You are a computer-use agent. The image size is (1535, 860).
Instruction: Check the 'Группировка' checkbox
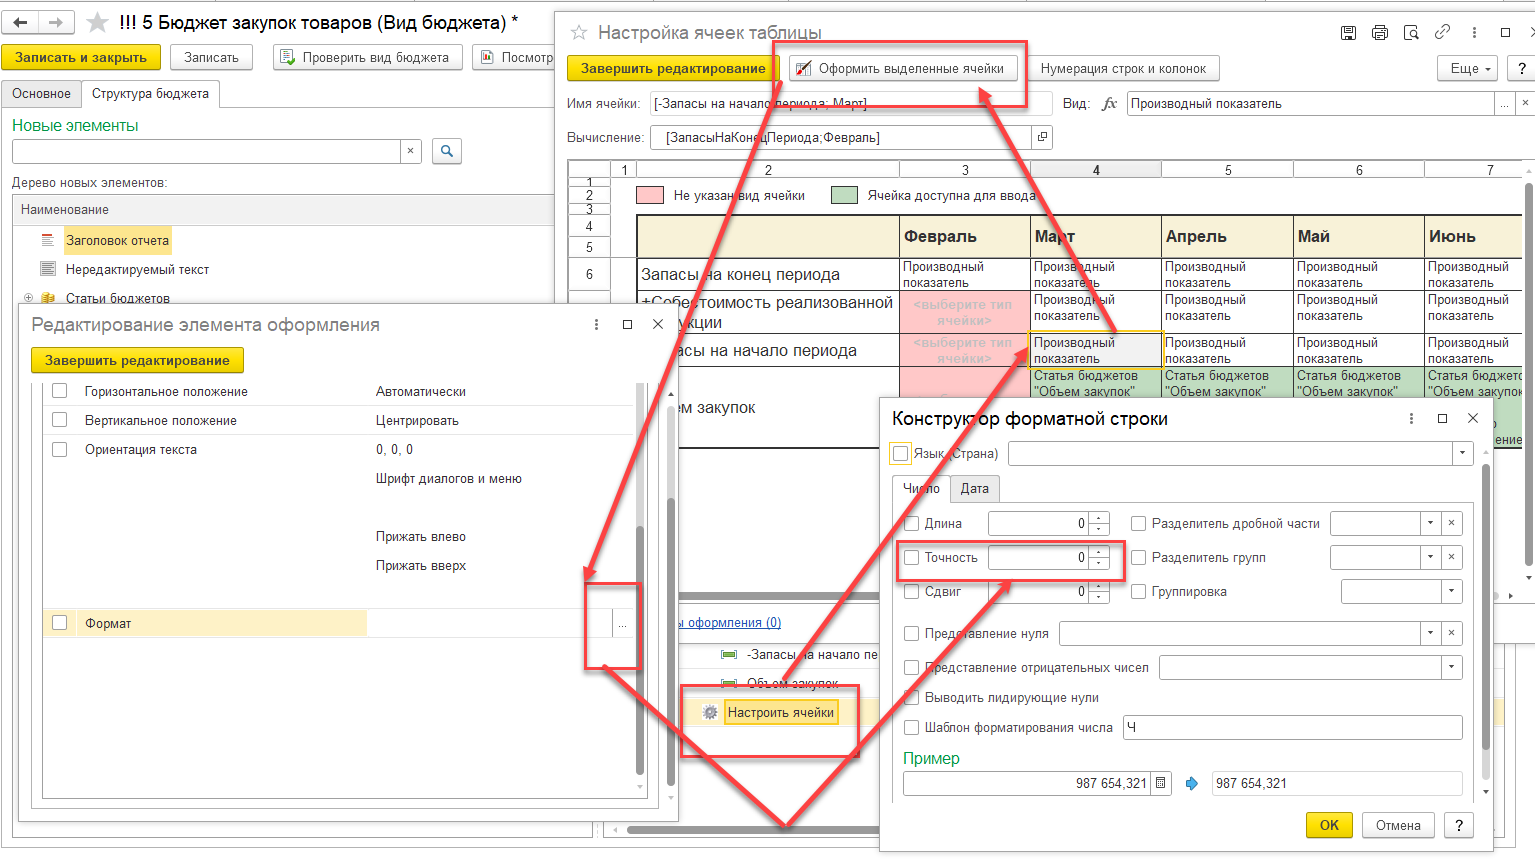[x=1138, y=591]
